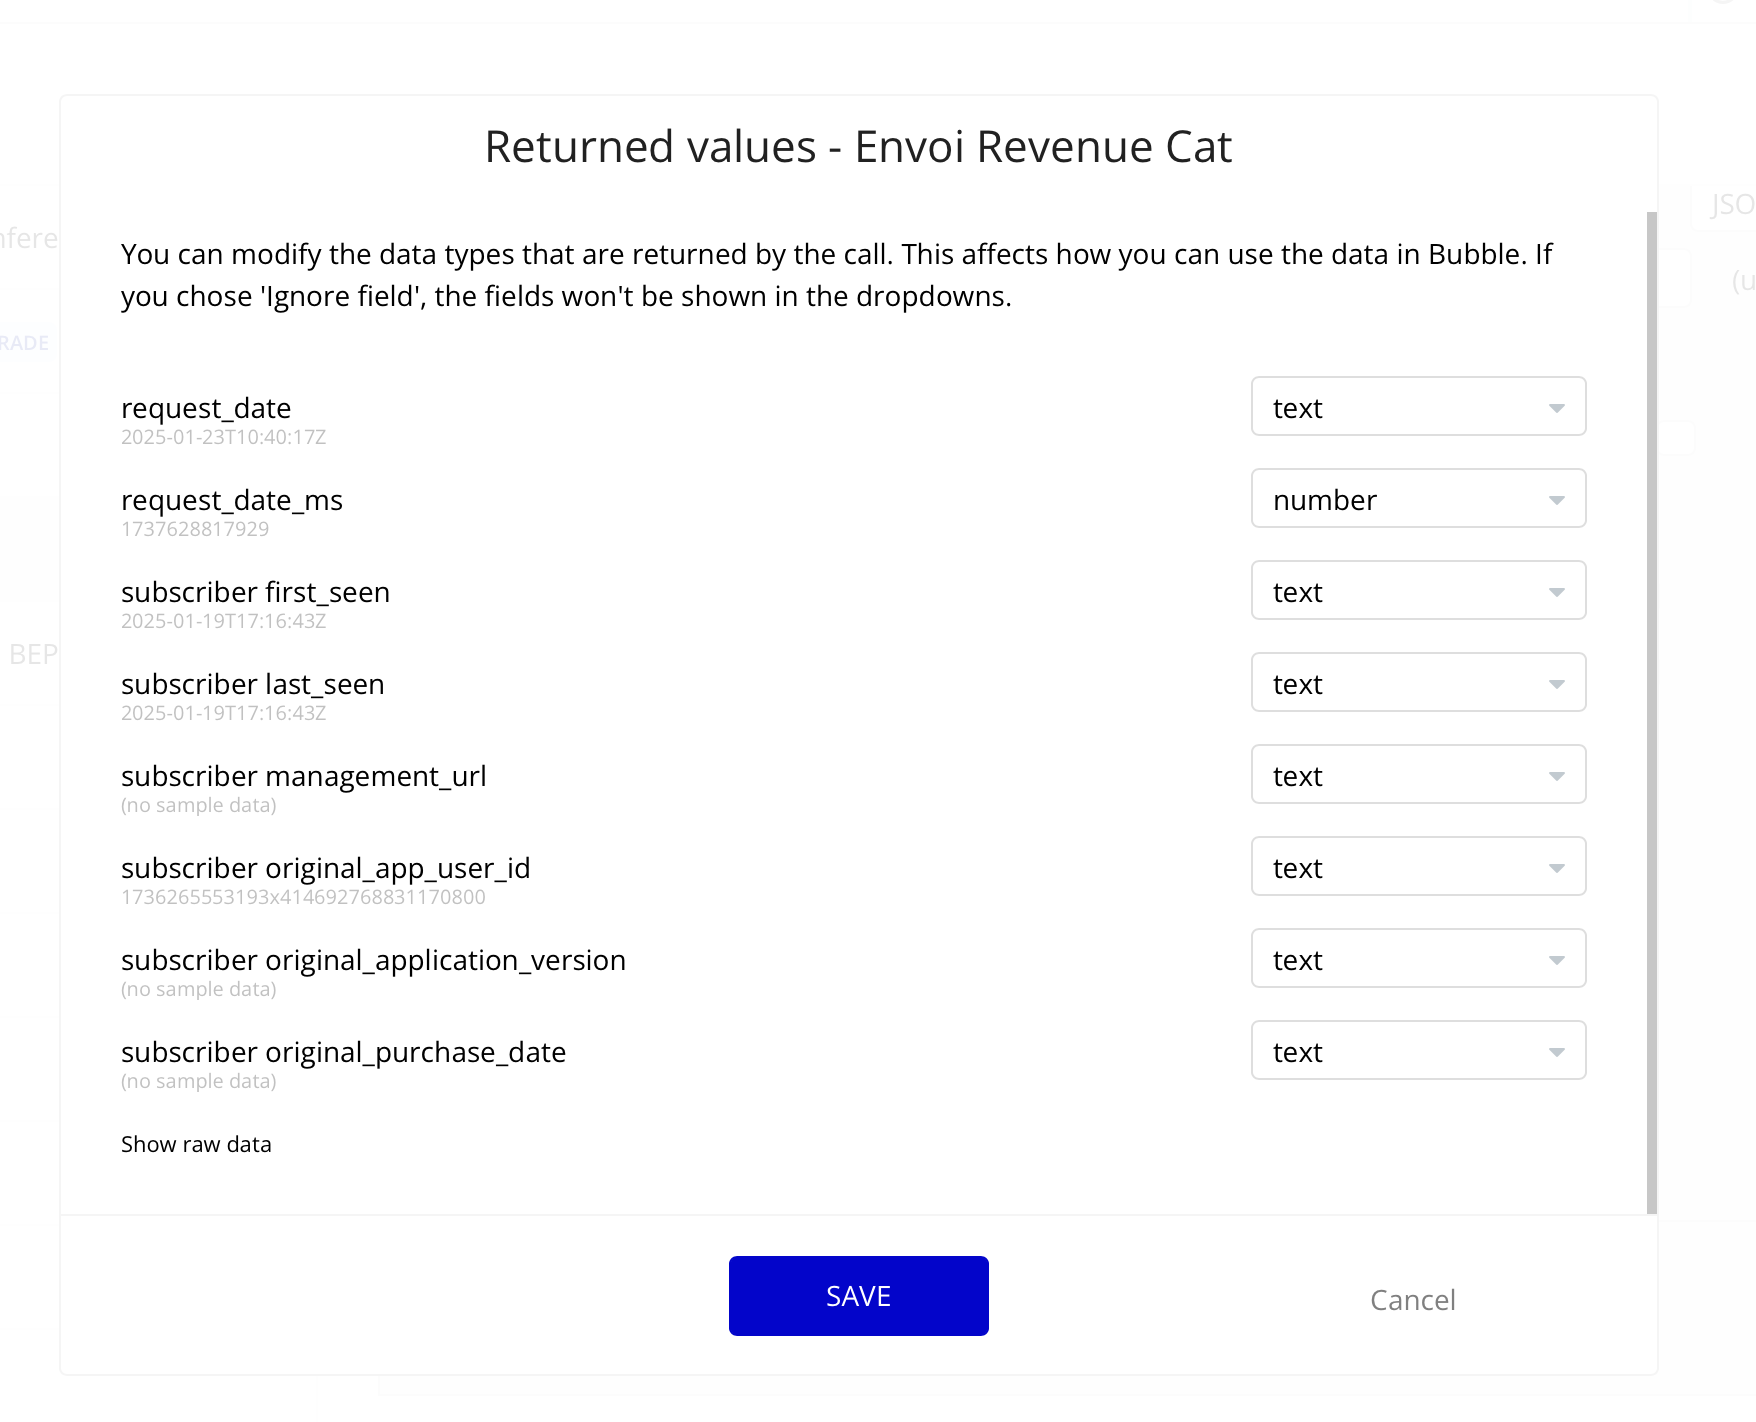Click the dialog's vertical scrollbar
This screenshot has height=1422, width=1756.
click(1652, 712)
